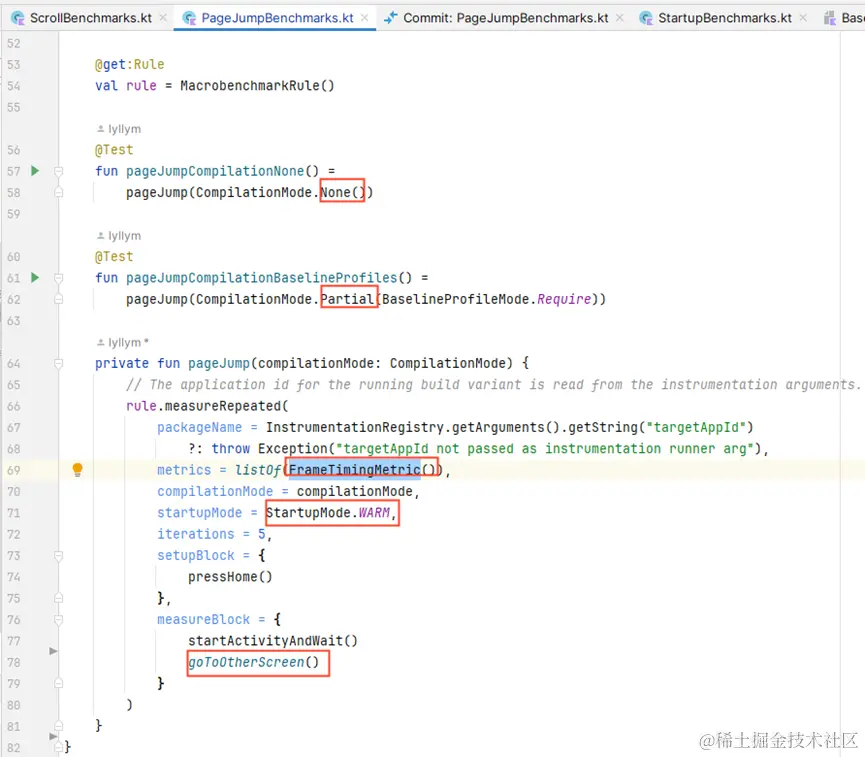Screen dimensions: 865x757
Task: Click Kotlin file icon on PageJumpBenchmarks.kt tab
Action: click(189, 18)
